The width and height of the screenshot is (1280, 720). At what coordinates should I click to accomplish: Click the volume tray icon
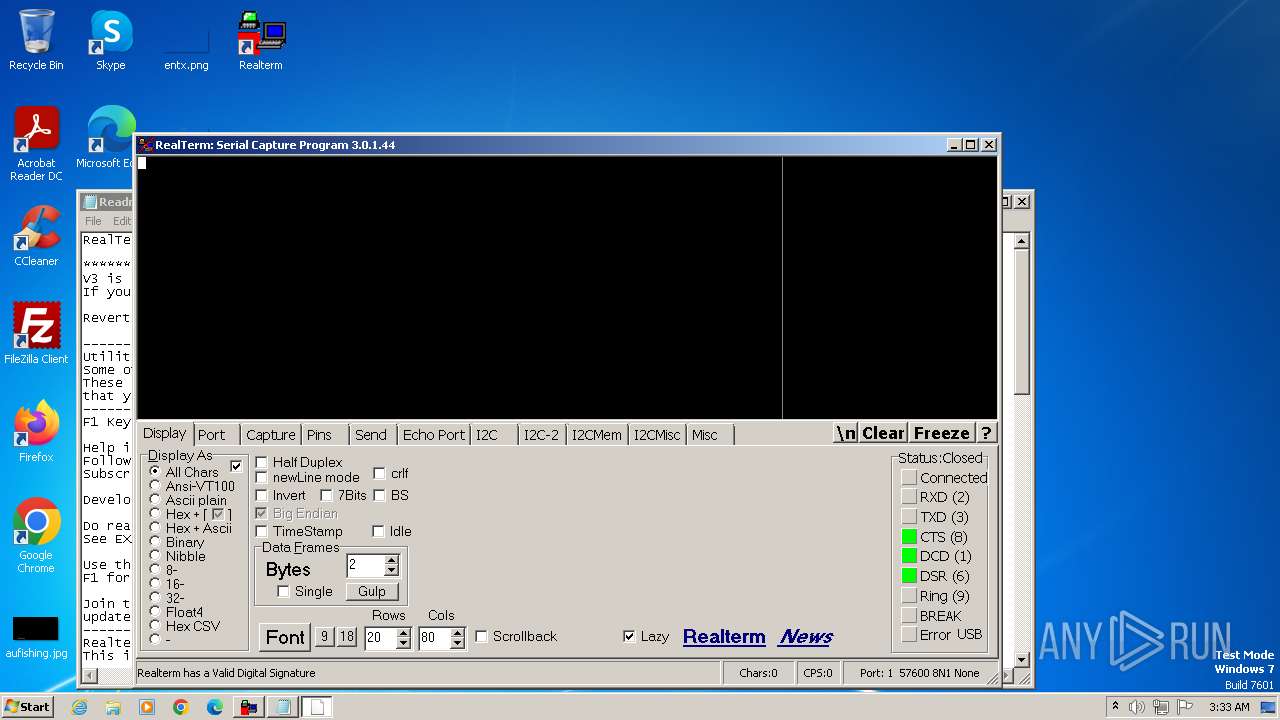(1137, 707)
